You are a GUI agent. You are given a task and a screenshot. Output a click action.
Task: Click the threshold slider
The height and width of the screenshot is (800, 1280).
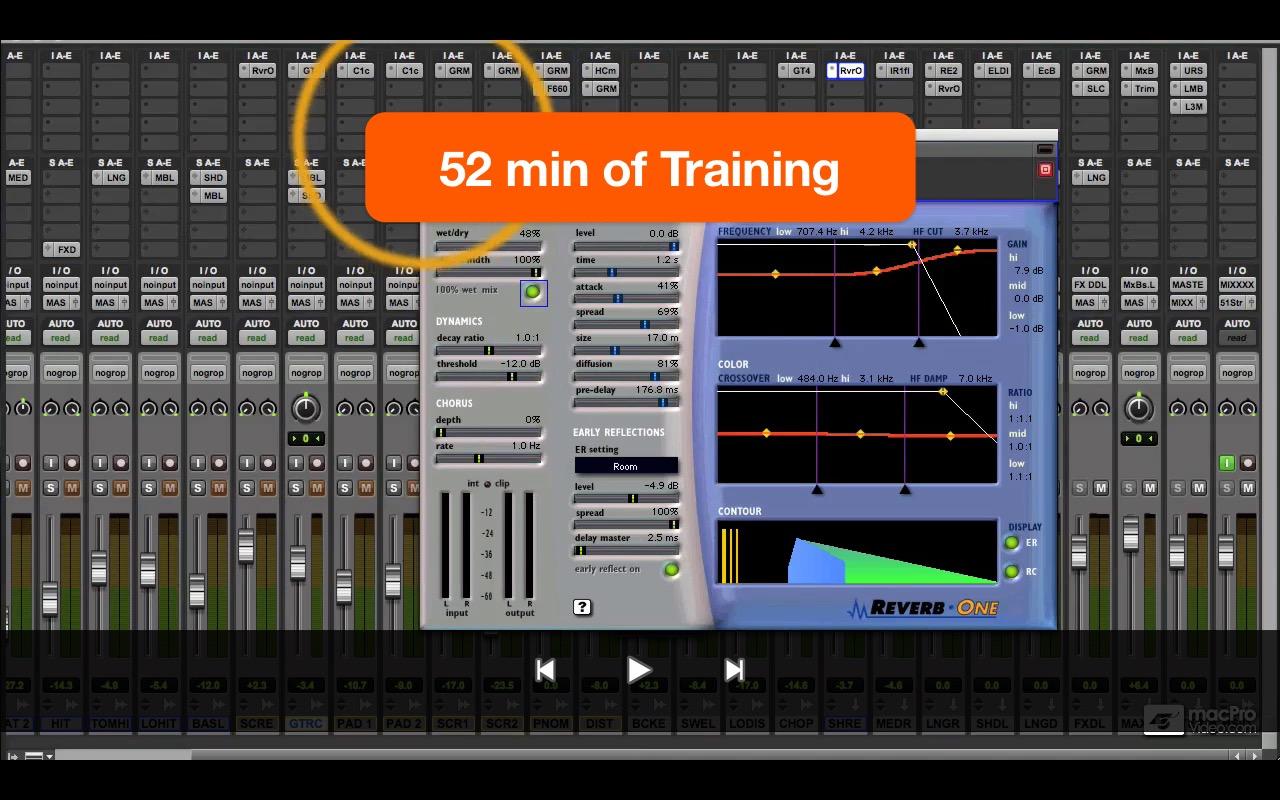[489, 377]
